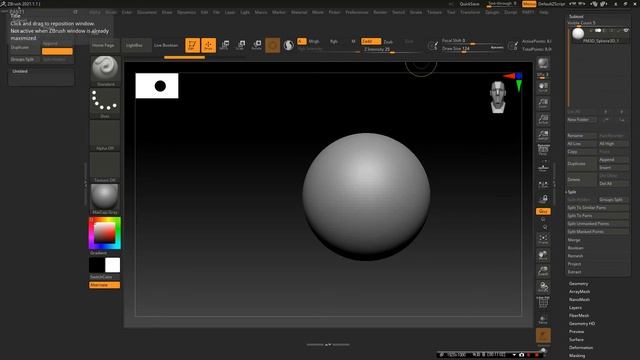Toggle Rgb painting mode

coord(333,41)
